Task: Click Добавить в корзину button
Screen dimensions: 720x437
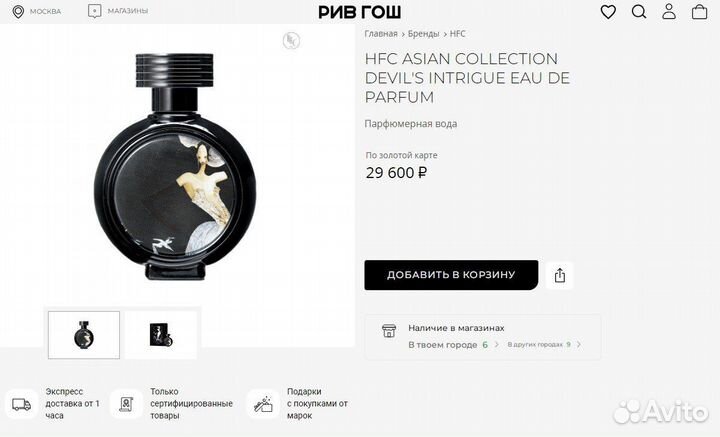Action: tap(451, 275)
